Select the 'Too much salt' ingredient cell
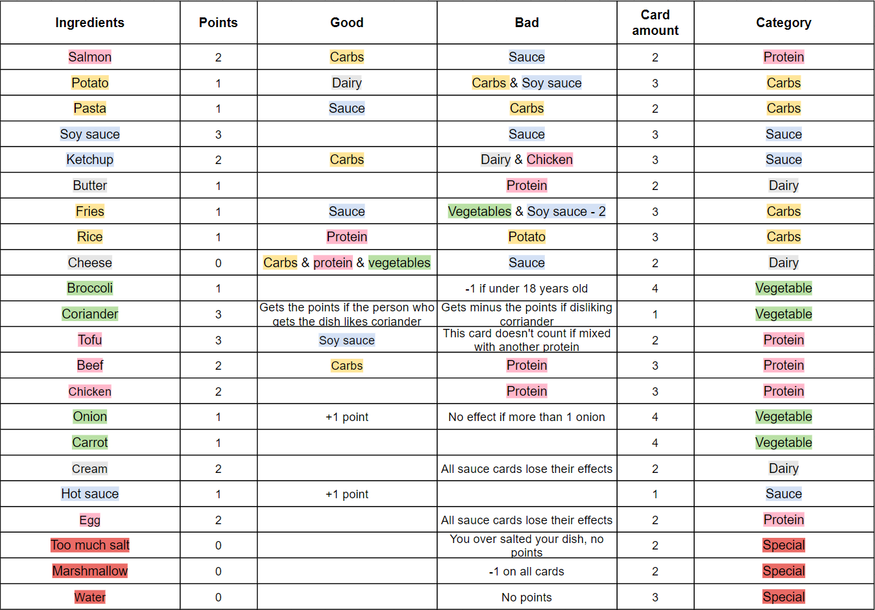The width and height of the screenshot is (875, 610). pos(90,545)
